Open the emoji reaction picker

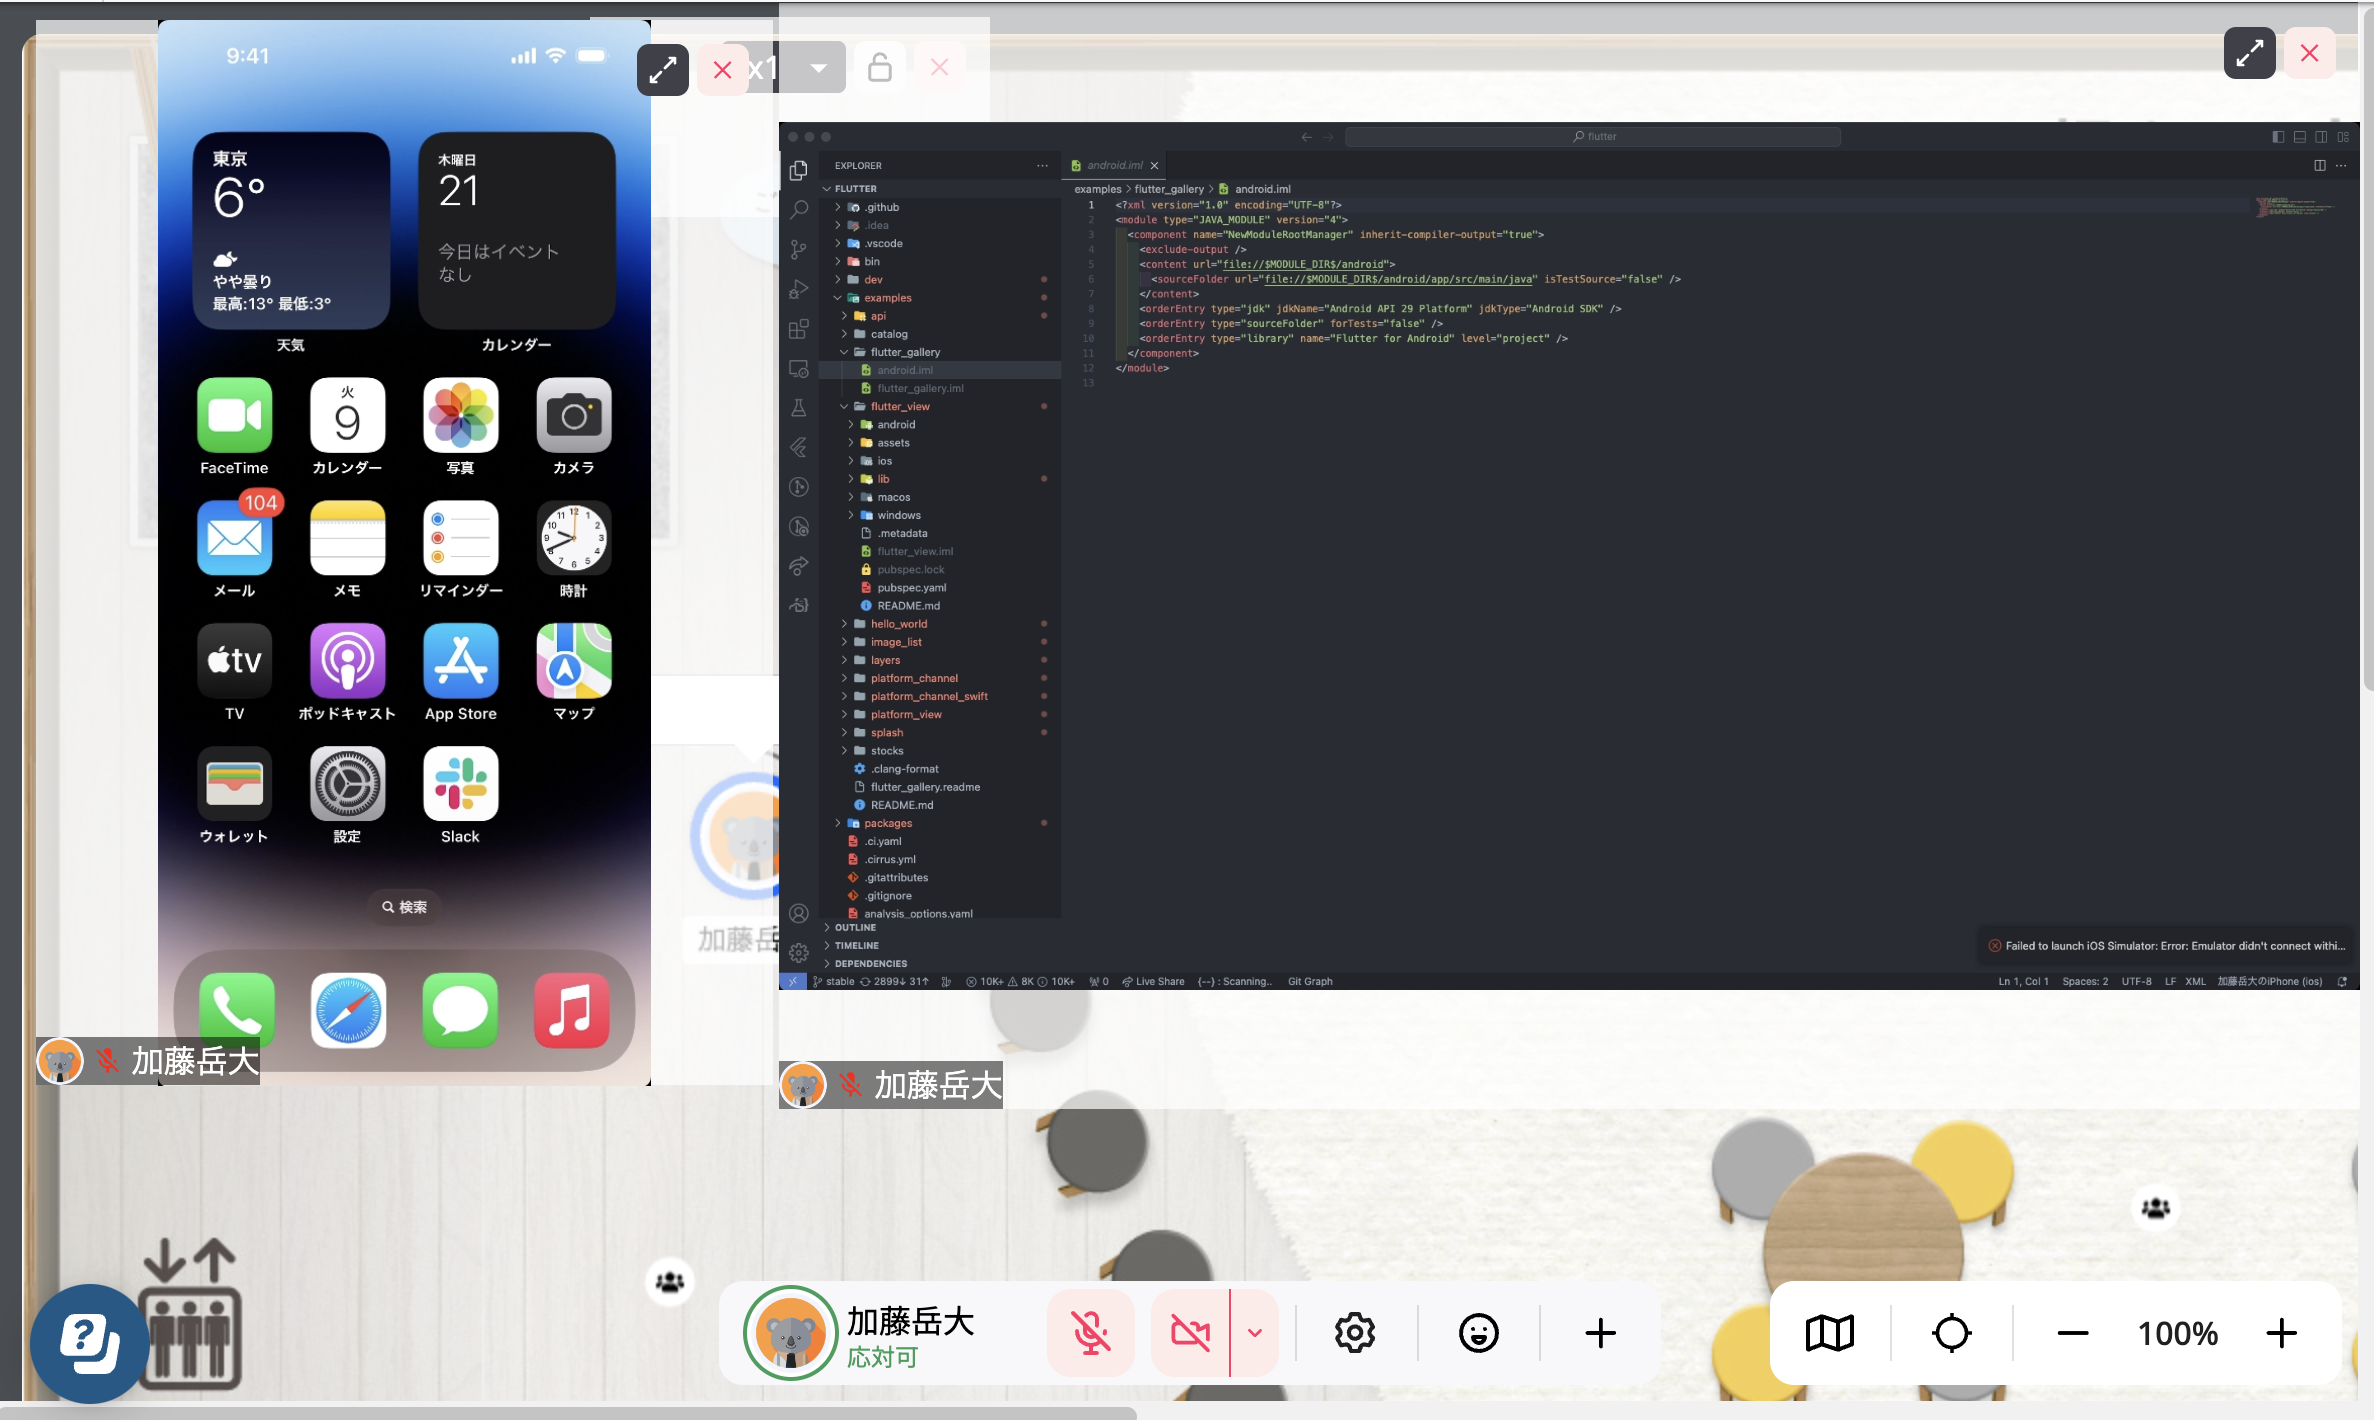click(1478, 1333)
